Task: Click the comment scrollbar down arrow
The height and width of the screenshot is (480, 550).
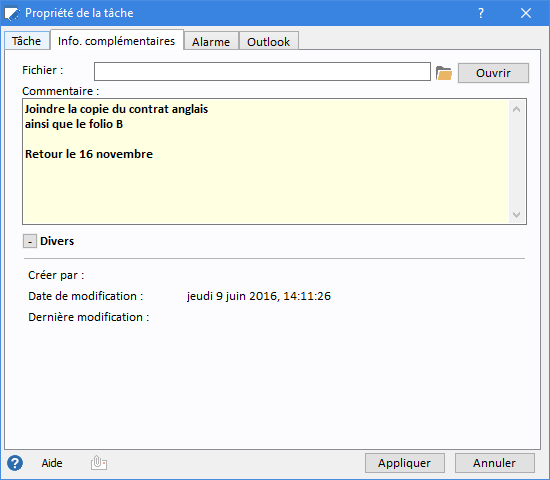Action: click(x=516, y=214)
